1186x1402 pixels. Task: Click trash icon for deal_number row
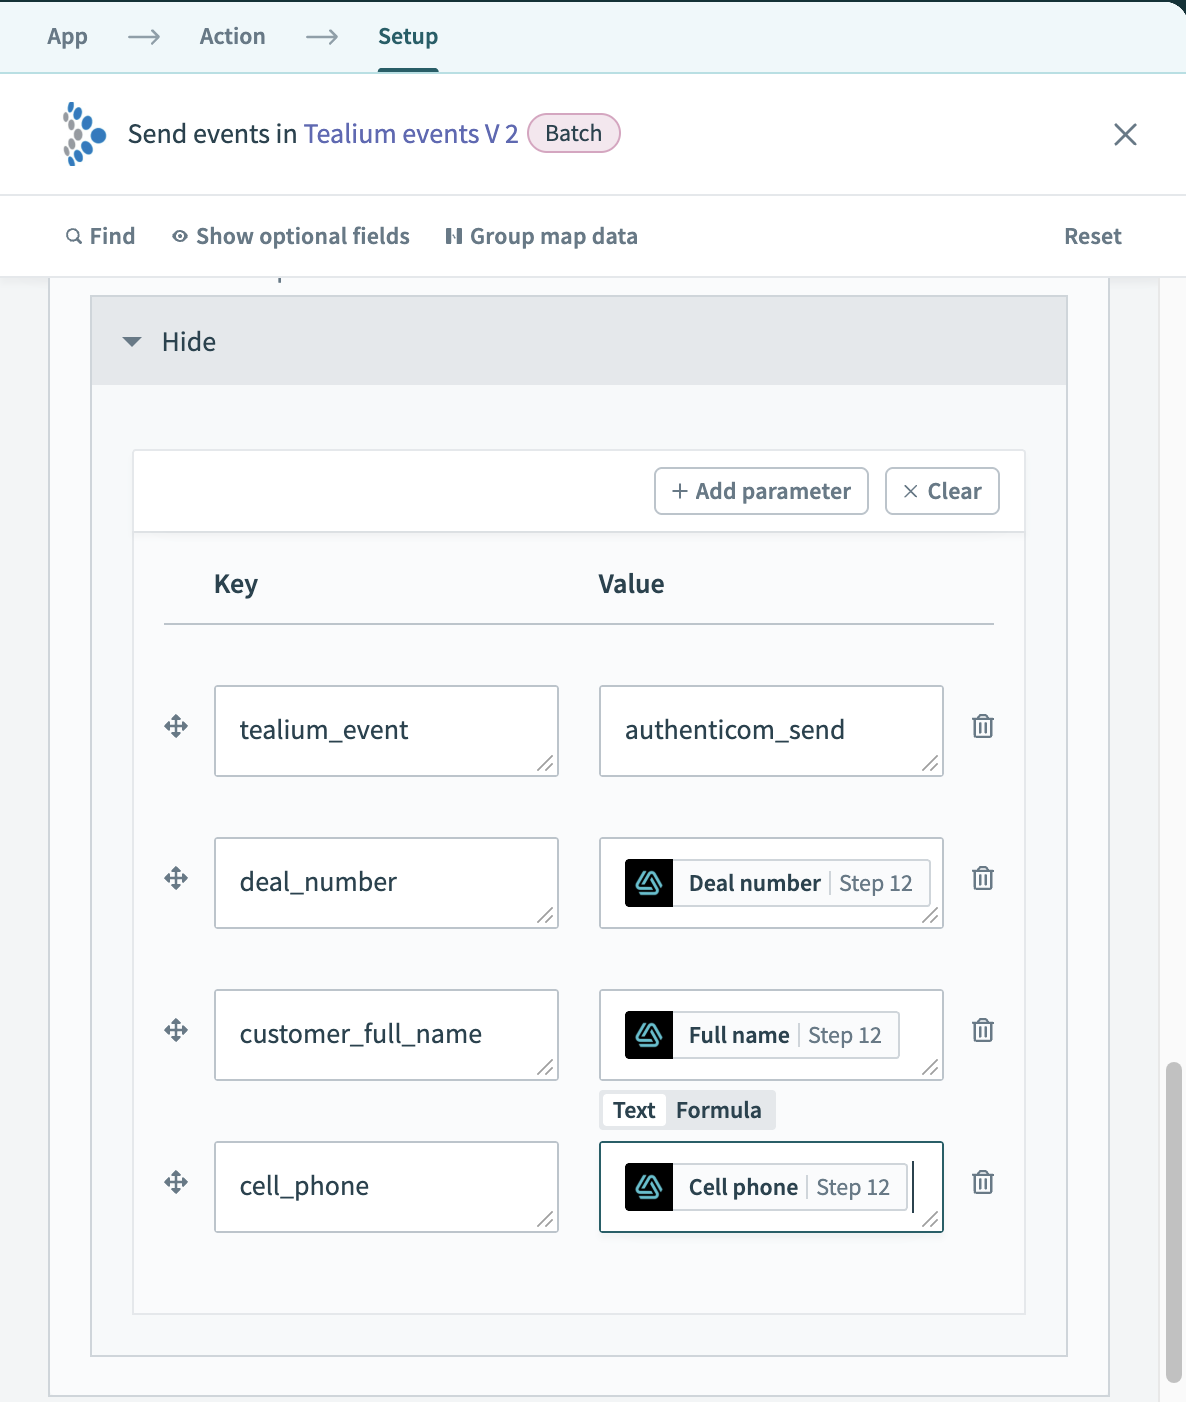tap(983, 879)
